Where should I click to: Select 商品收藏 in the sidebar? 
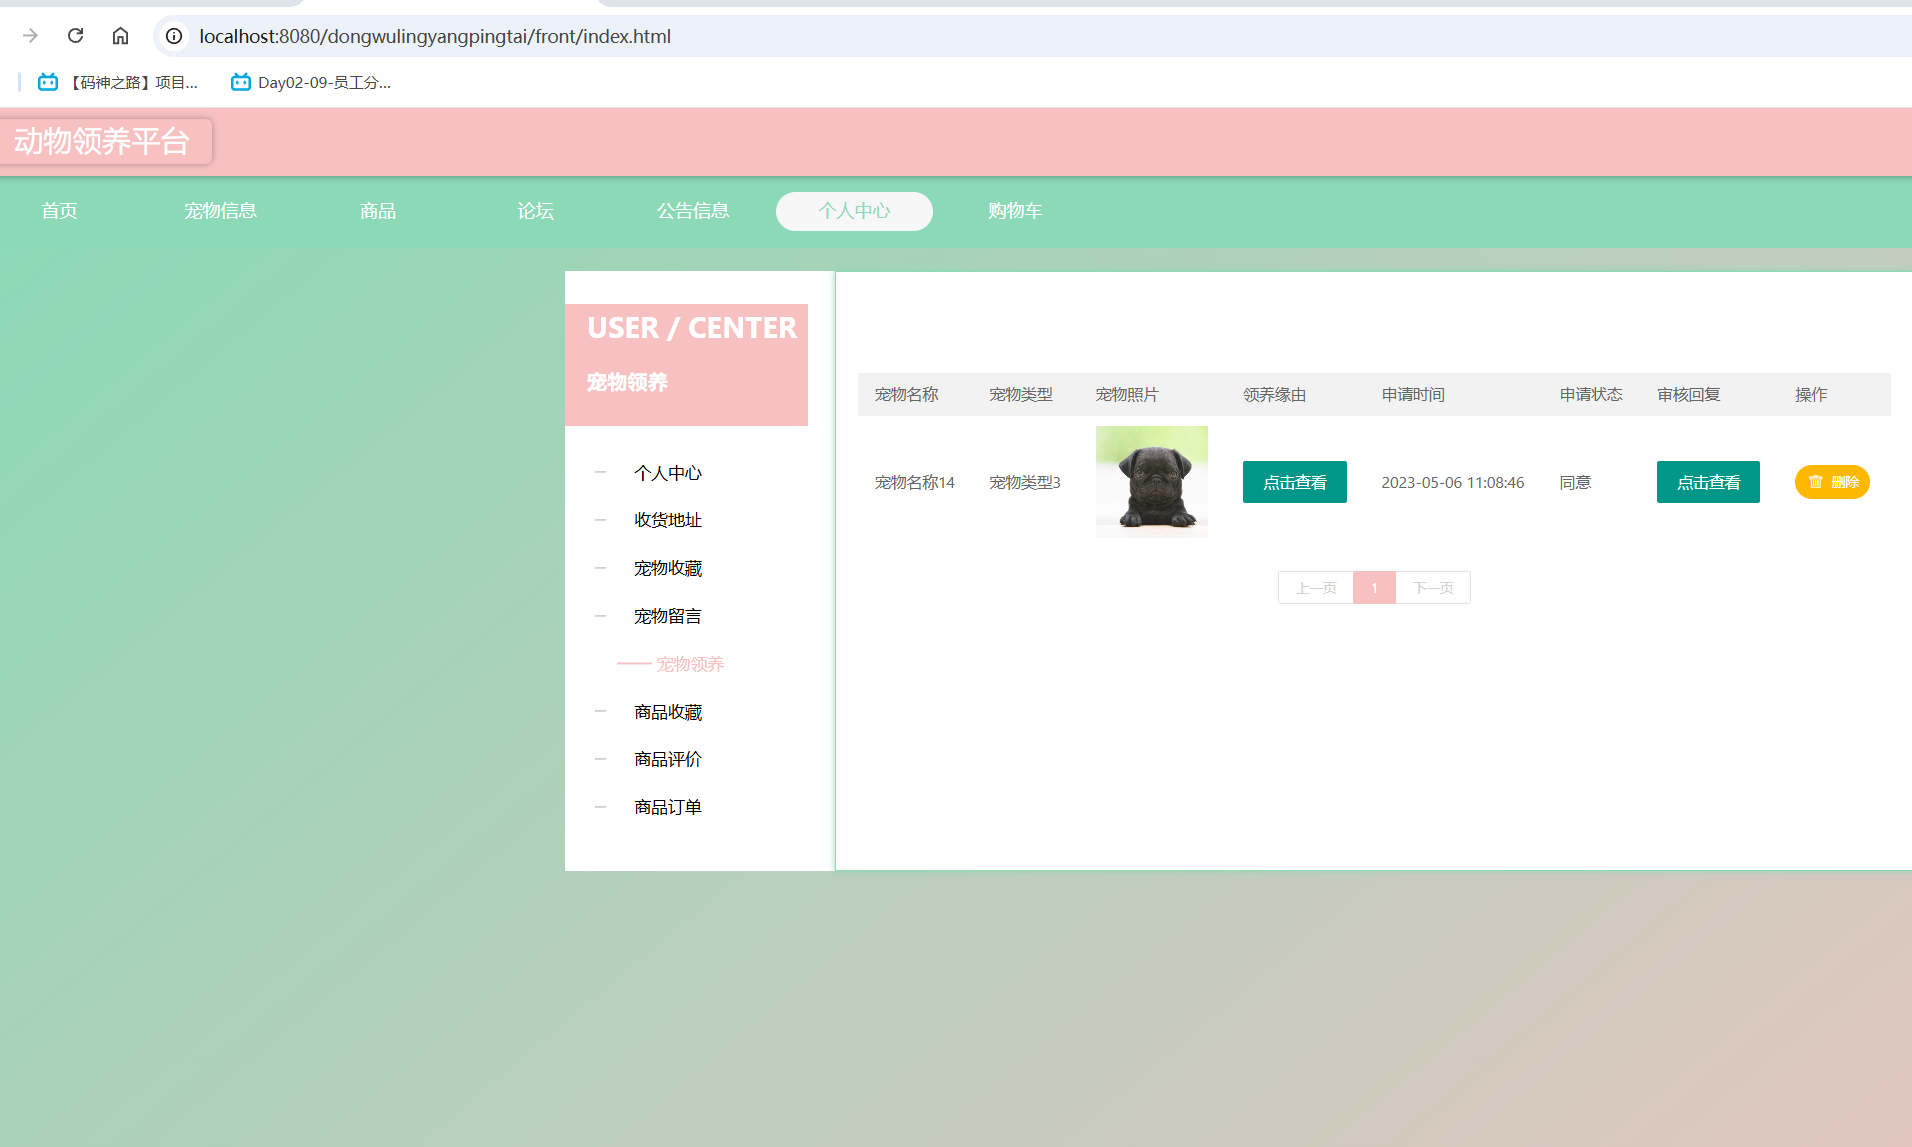[668, 712]
